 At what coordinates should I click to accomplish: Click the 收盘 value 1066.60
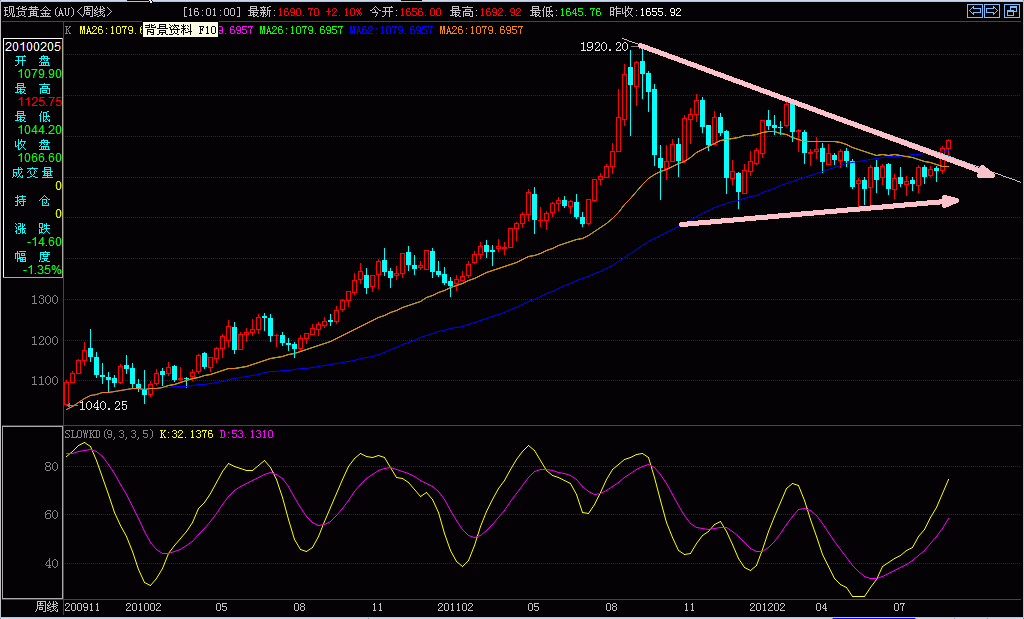click(x=40, y=158)
